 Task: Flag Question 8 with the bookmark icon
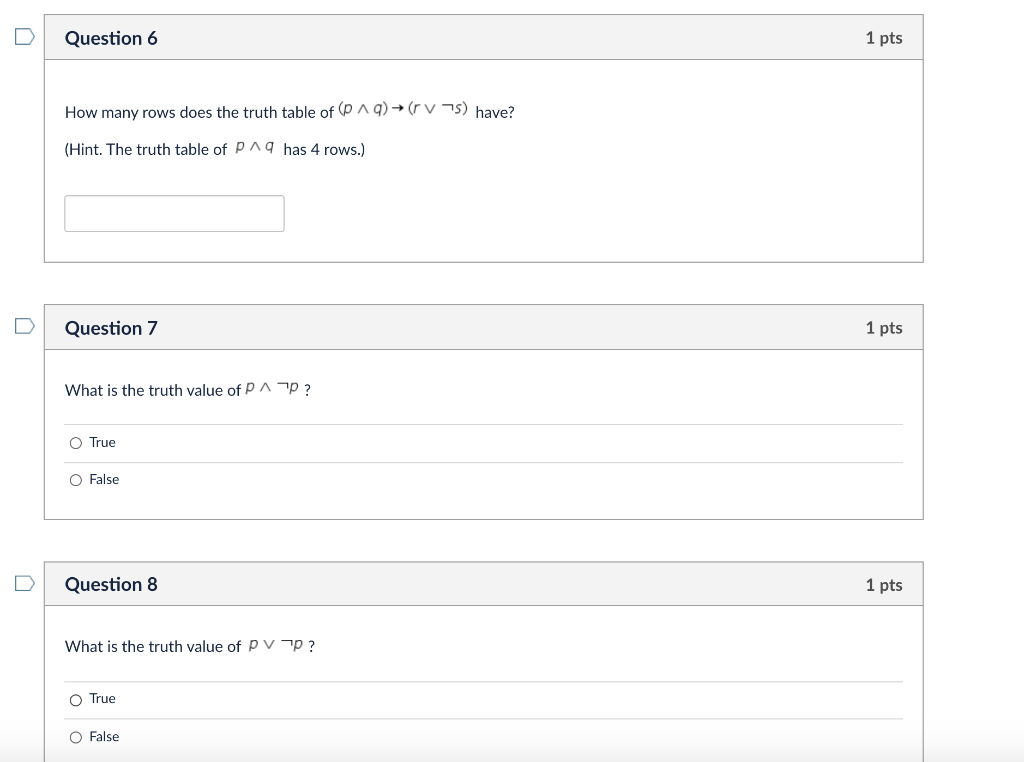click(24, 583)
